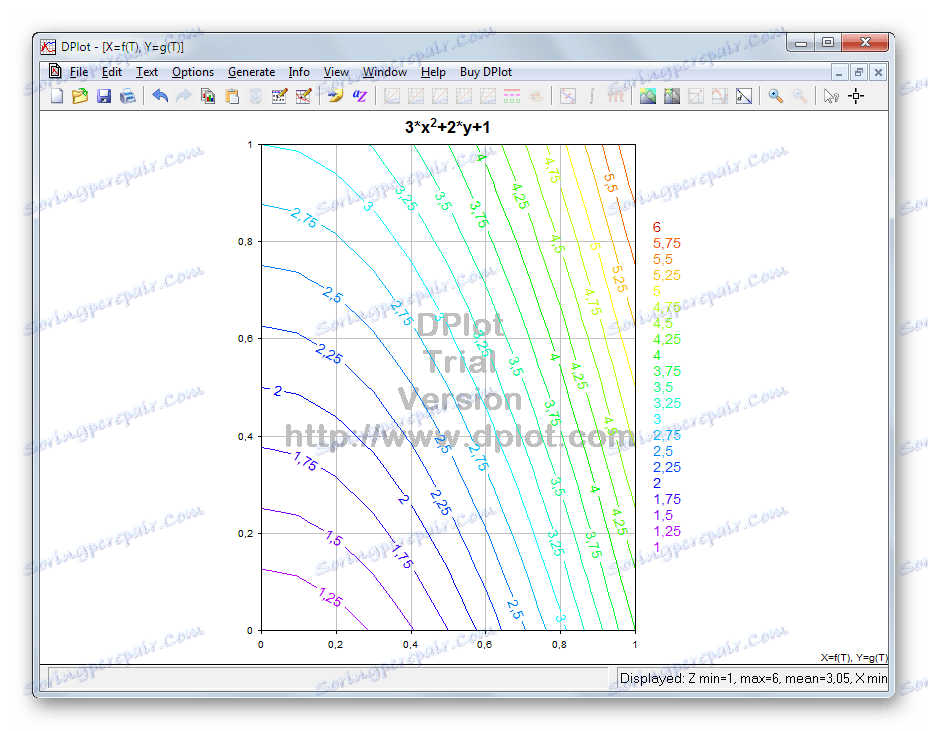Viewport: 928px width, 731px height.
Task: Select the crosshair cursor tool
Action: (856, 96)
